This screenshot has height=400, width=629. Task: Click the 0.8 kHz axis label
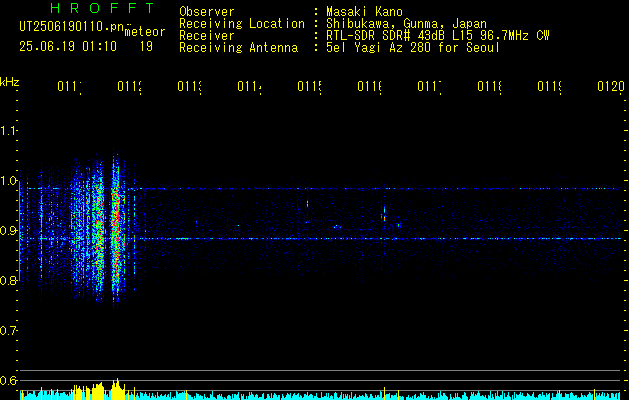click(x=8, y=280)
